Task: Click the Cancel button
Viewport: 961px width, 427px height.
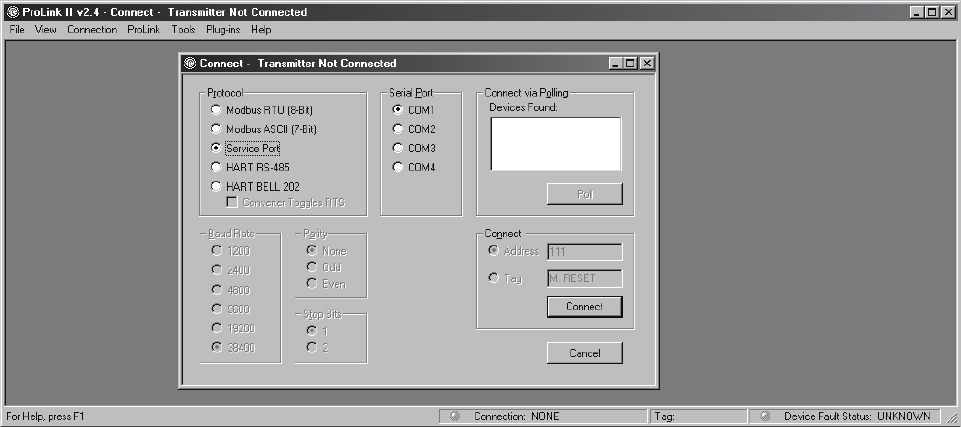Action: [585, 353]
